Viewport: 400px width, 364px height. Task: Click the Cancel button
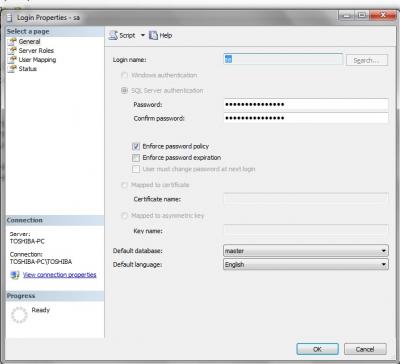click(365, 349)
